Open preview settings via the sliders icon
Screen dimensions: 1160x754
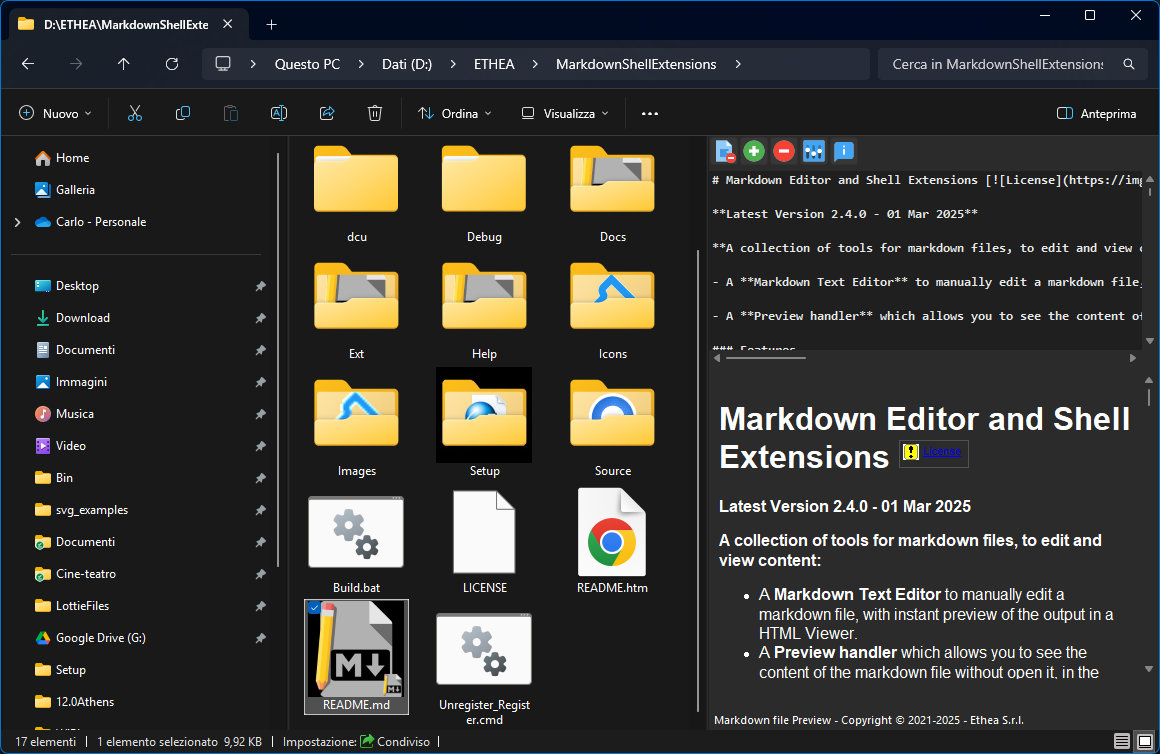pos(813,151)
